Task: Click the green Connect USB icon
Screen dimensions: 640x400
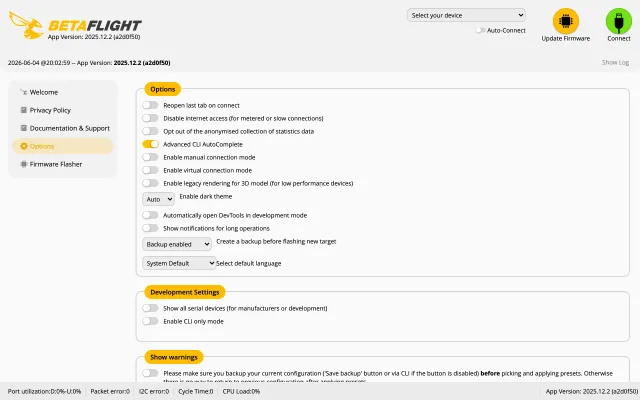Action: 618,21
